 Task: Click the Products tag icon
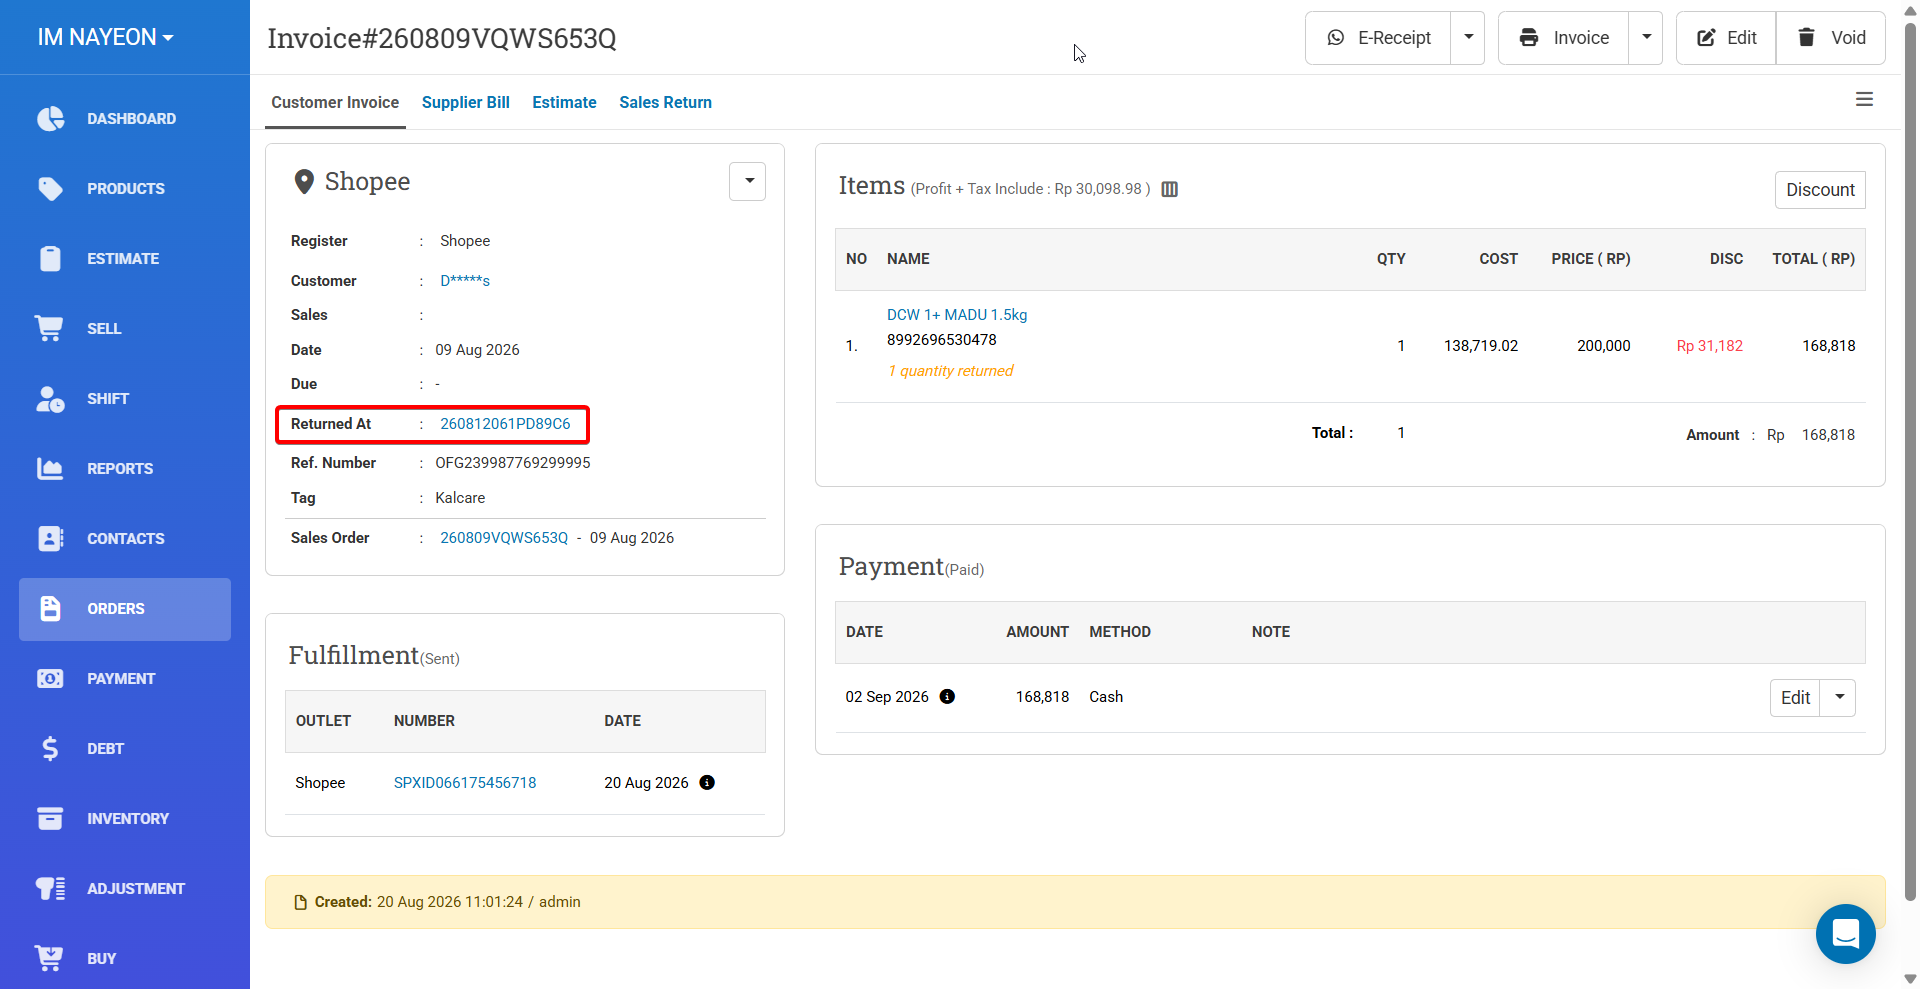coord(50,189)
